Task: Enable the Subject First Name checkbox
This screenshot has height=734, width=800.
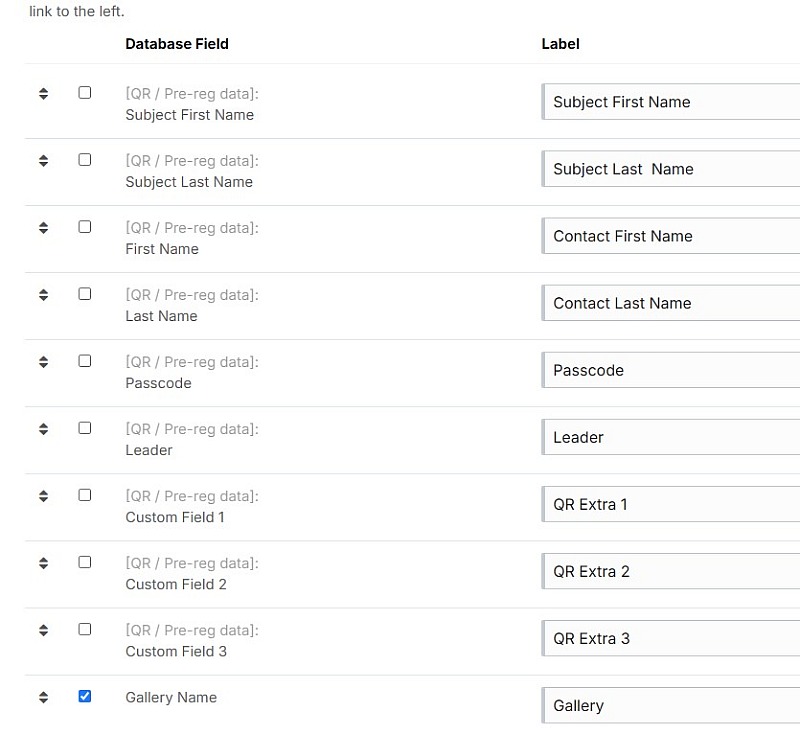Action: pos(85,92)
